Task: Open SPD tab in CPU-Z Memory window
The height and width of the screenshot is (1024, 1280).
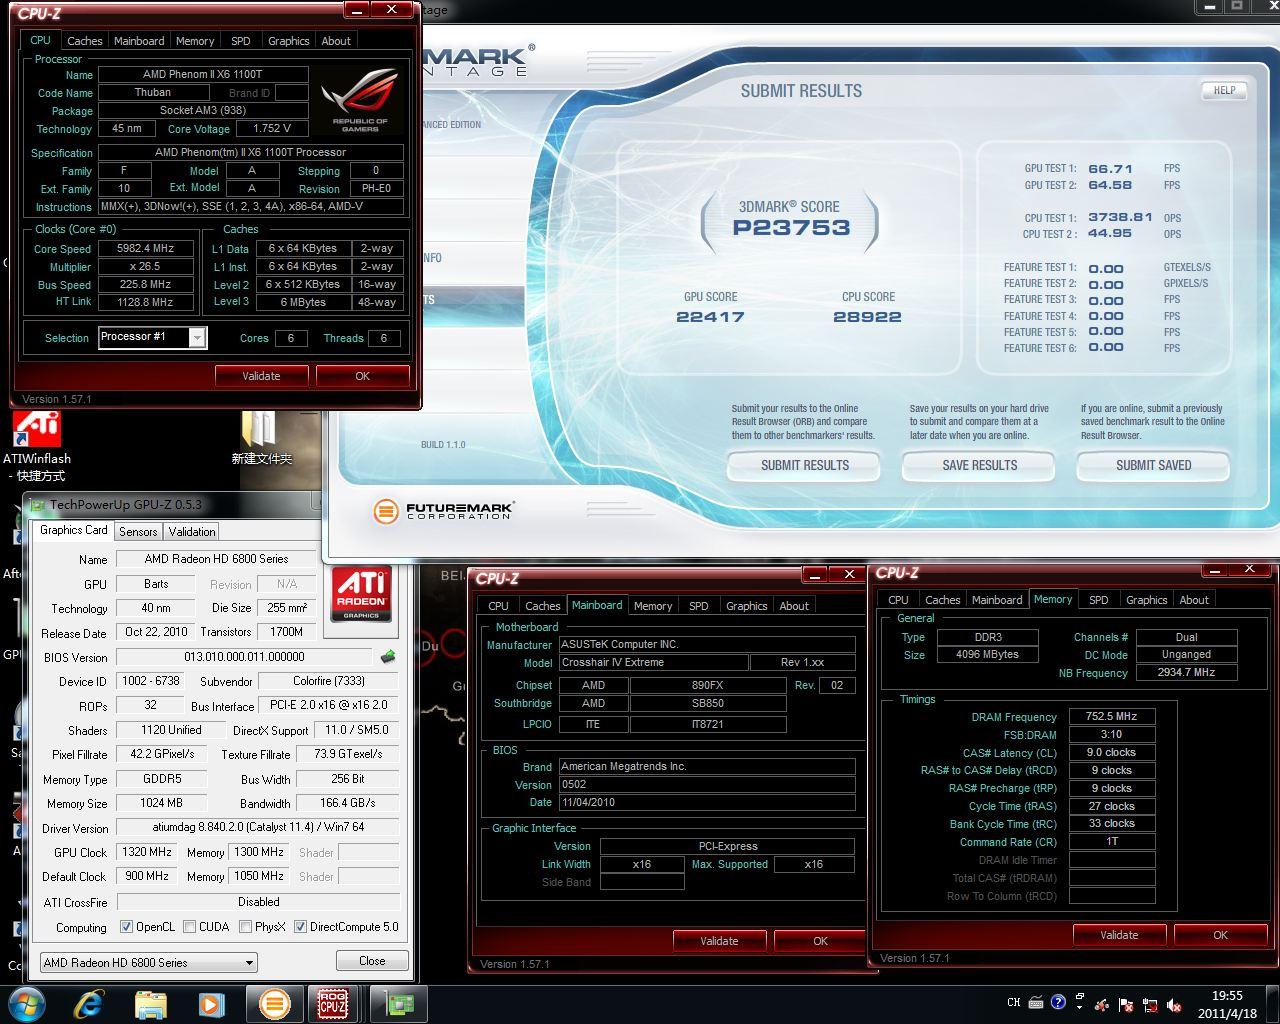Action: click(x=1098, y=600)
